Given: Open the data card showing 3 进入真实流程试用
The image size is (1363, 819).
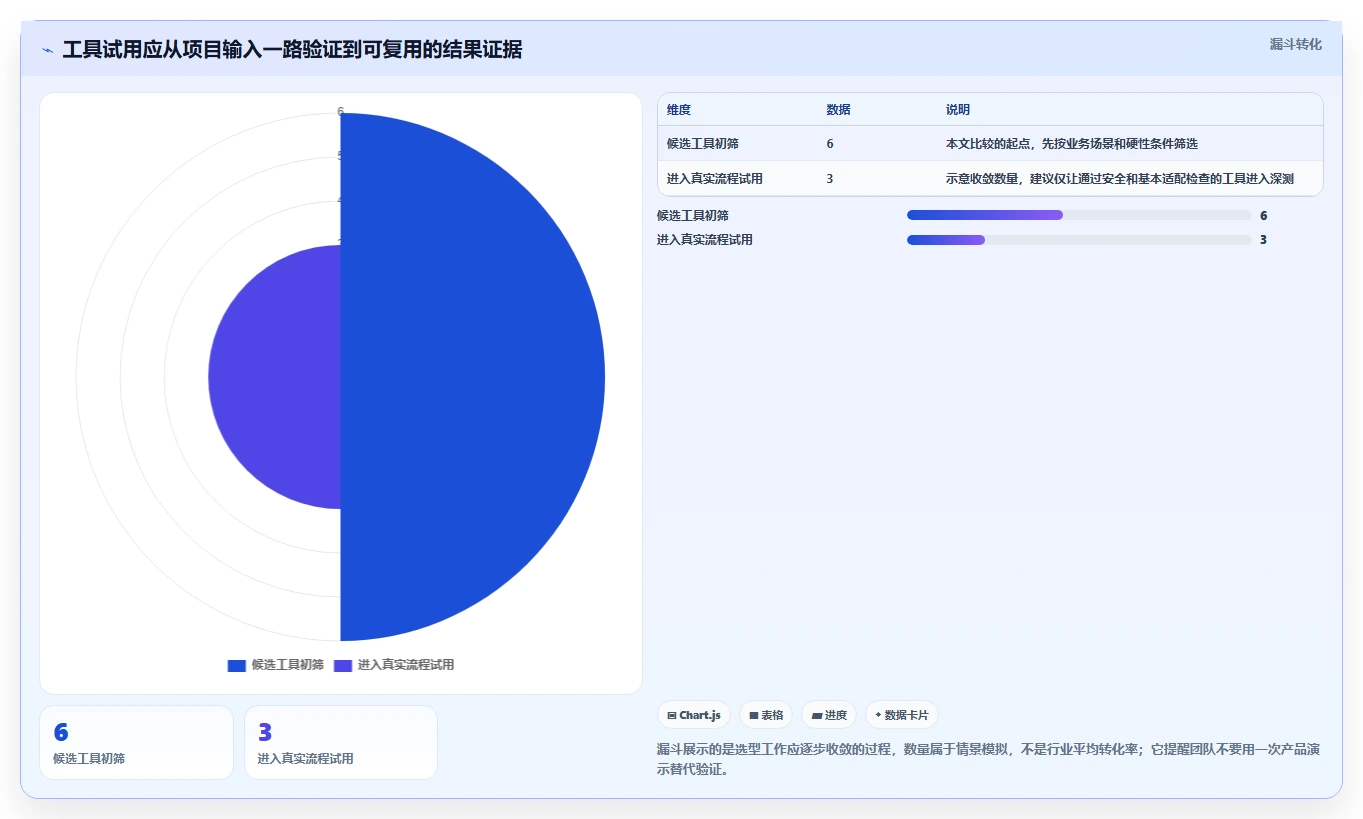Looking at the screenshot, I should coord(341,742).
